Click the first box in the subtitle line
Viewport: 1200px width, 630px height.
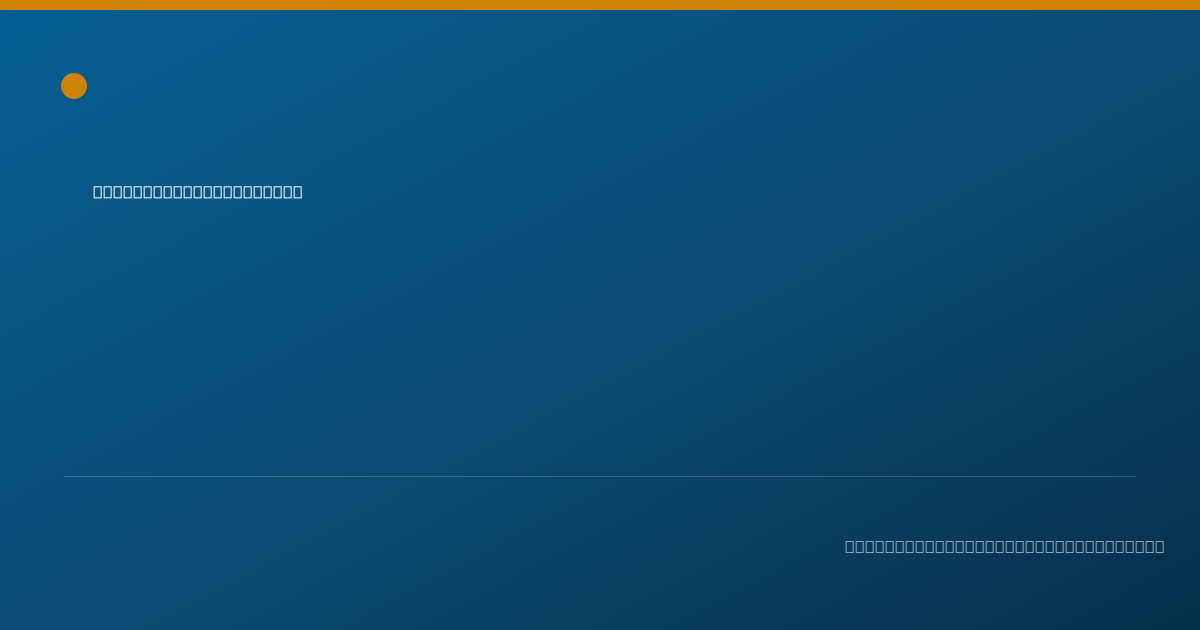[x=98, y=192]
